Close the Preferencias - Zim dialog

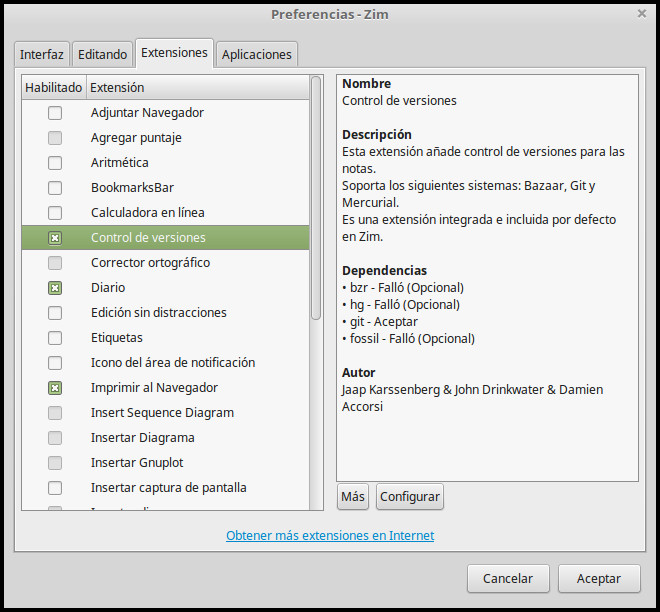click(641, 14)
